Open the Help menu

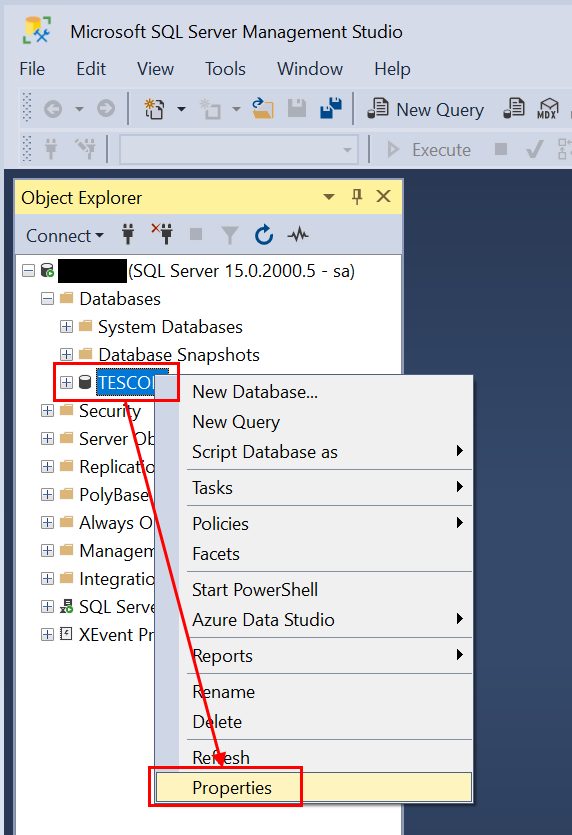point(392,69)
